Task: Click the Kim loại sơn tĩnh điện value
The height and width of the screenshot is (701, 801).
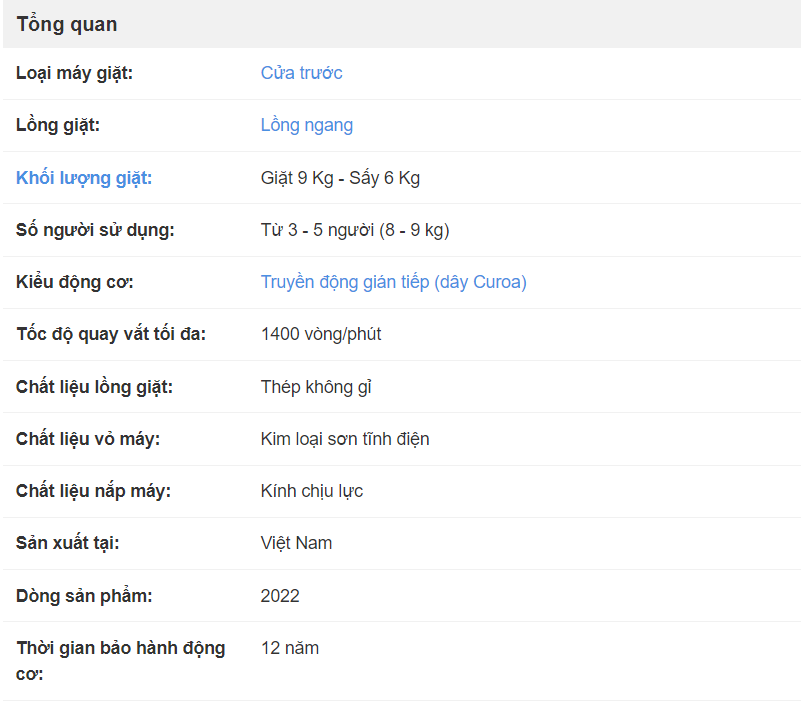Action: click(345, 439)
